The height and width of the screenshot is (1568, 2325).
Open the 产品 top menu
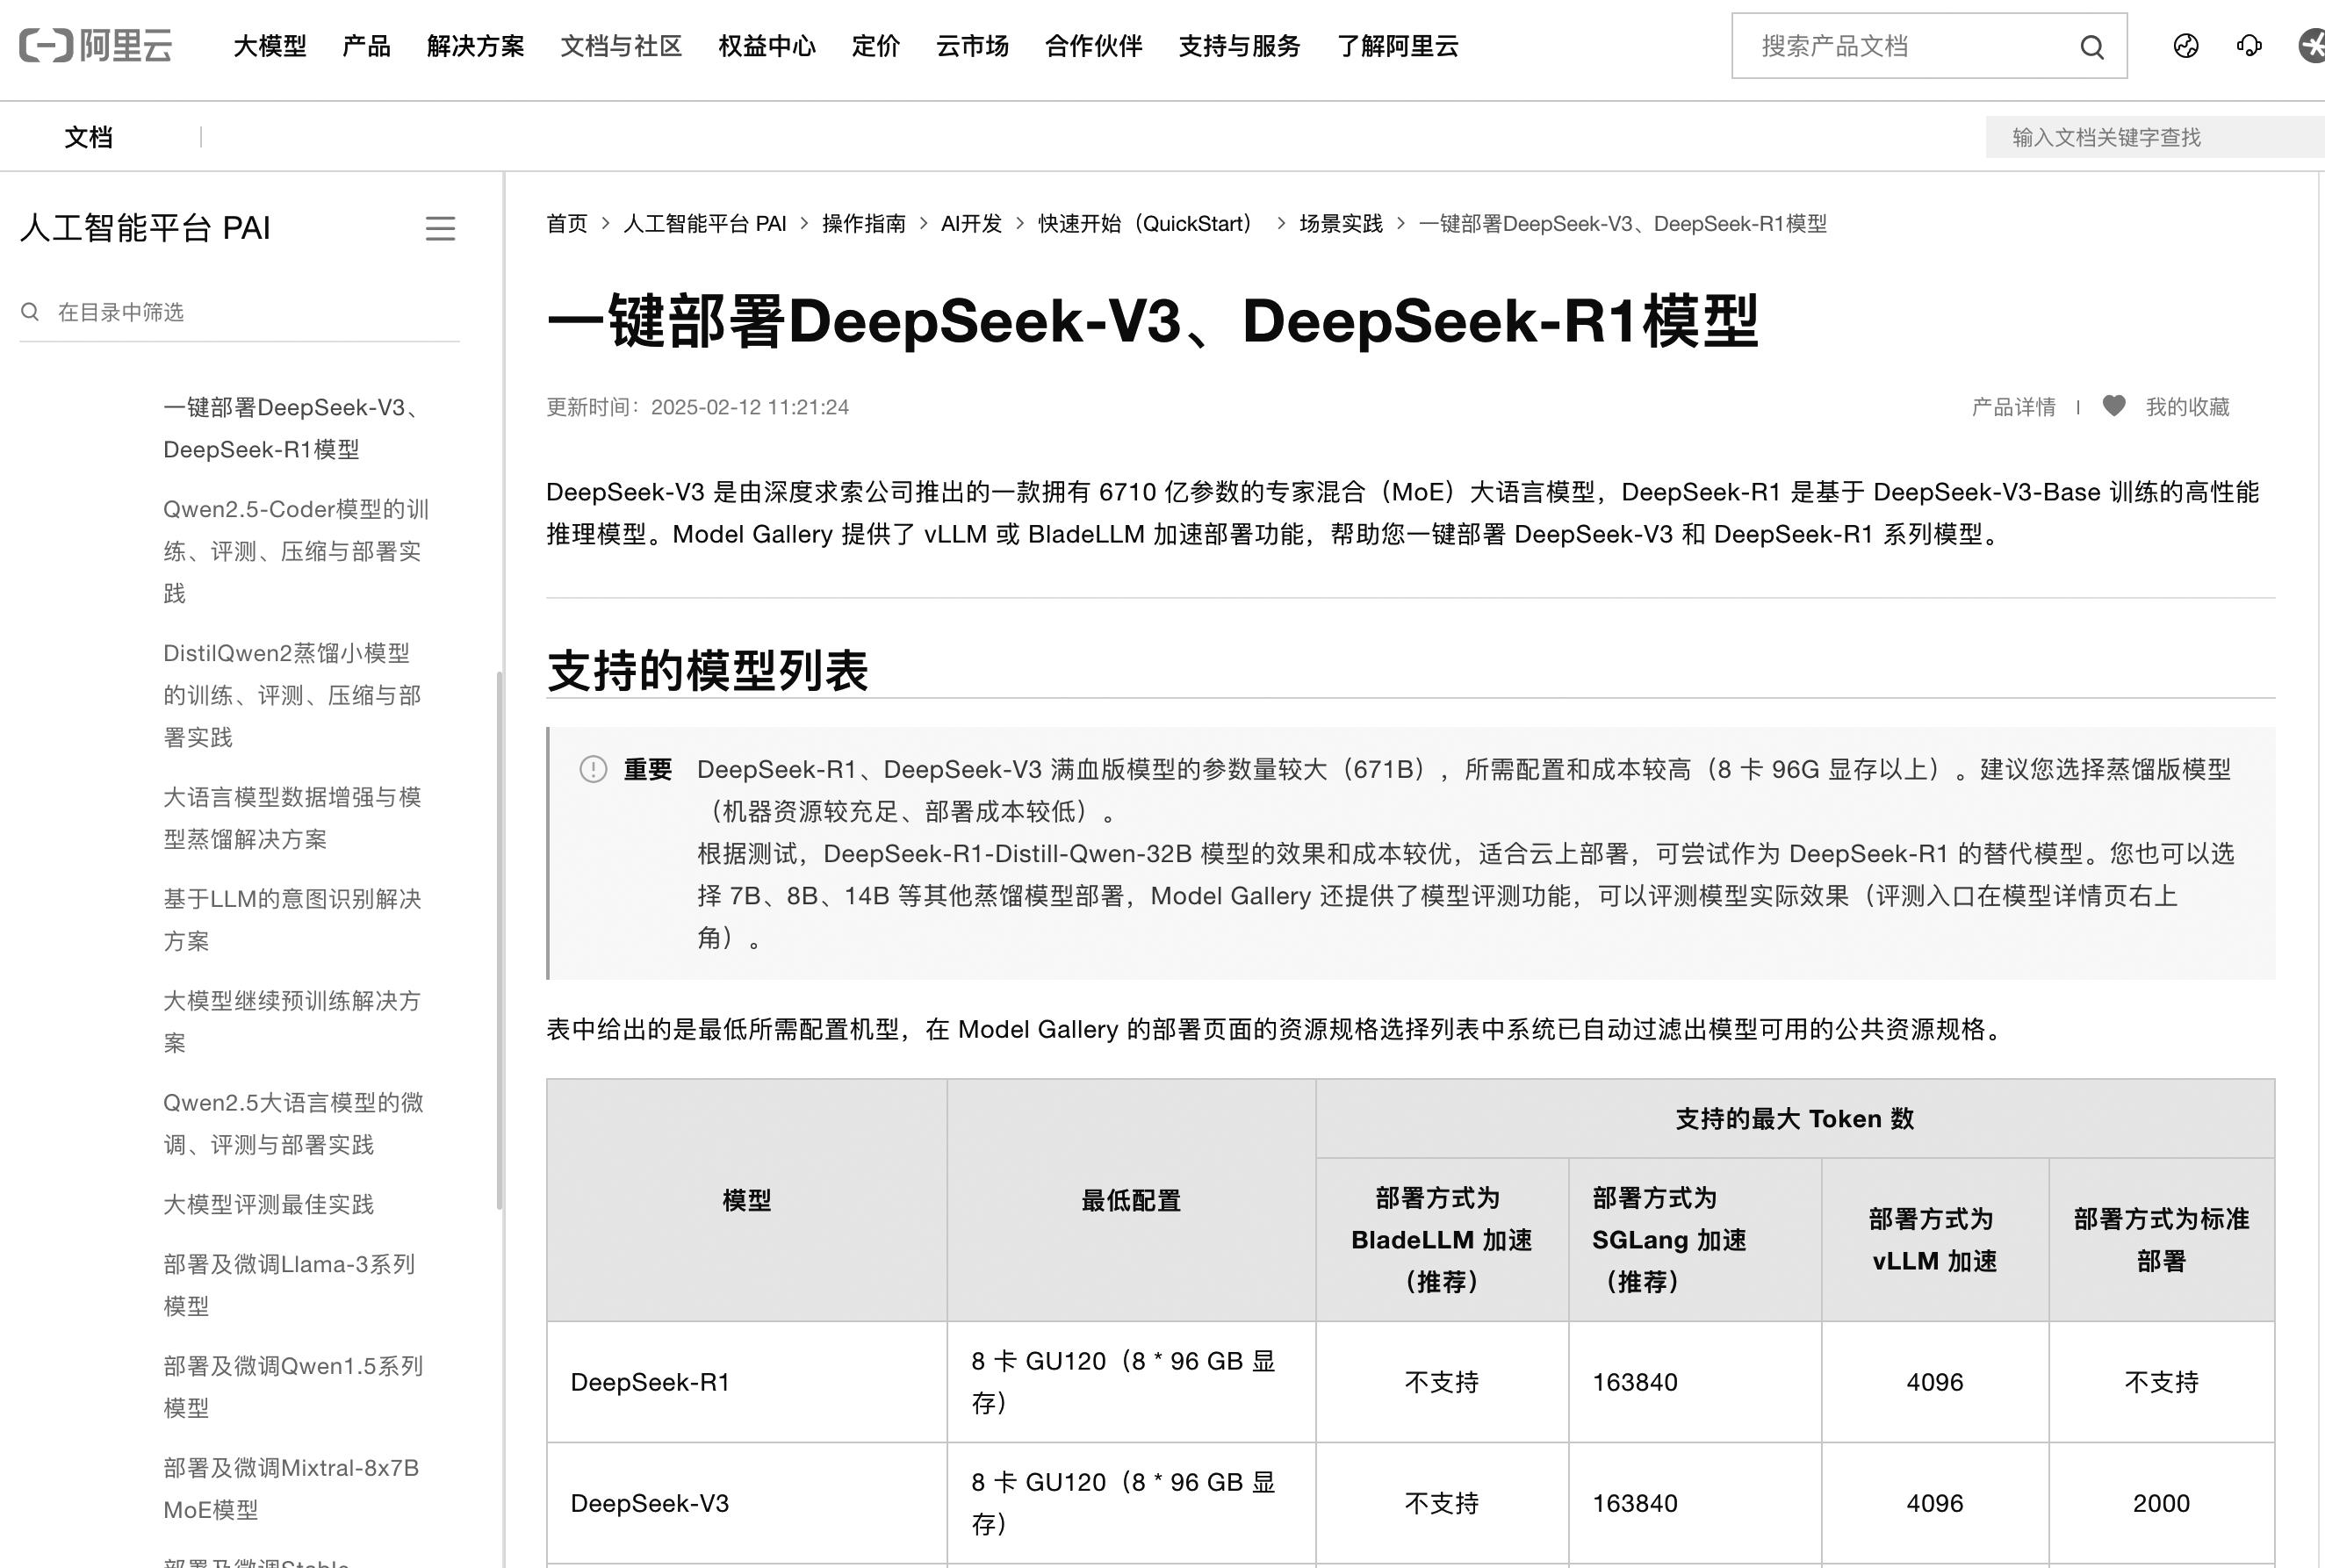(366, 46)
